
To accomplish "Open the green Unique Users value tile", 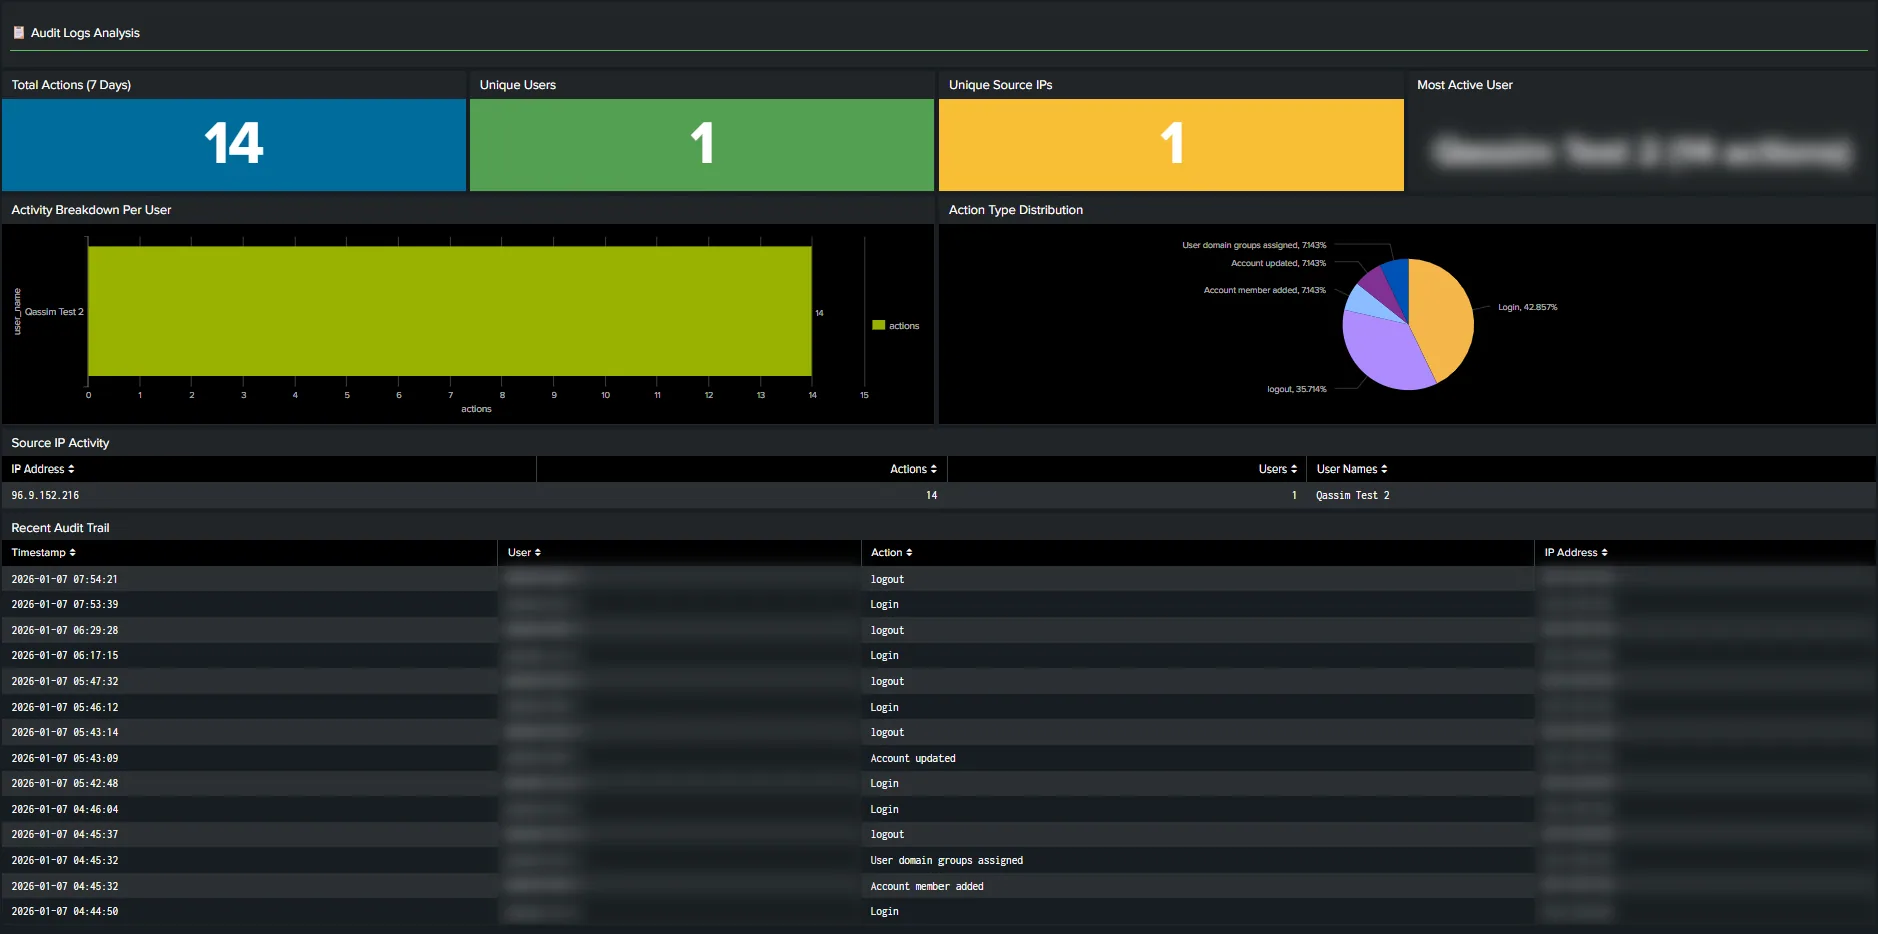I will click(702, 144).
